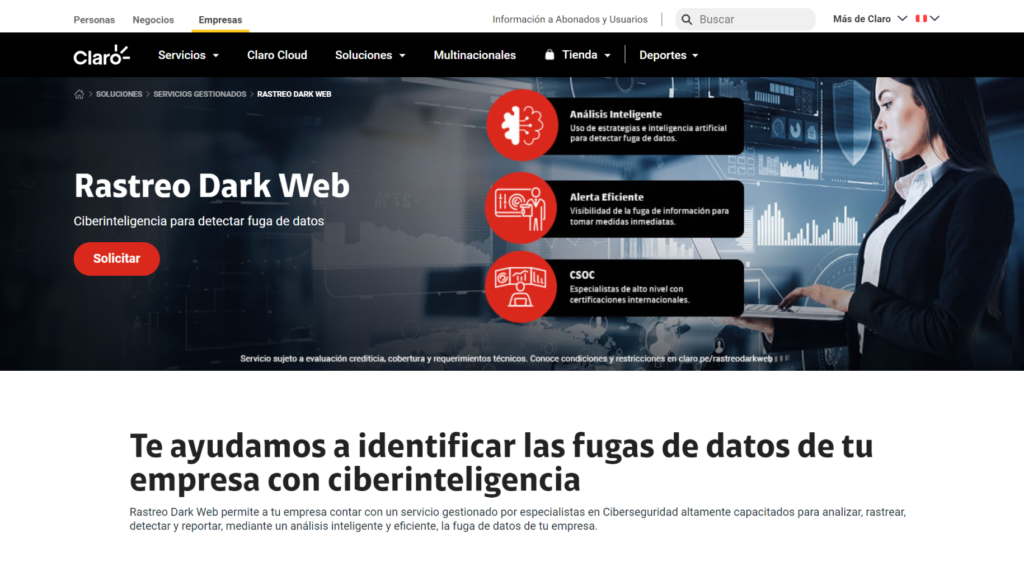Expand the Soluciones dropdown menu
Screen dimensions: 1024x585
tap(370, 55)
